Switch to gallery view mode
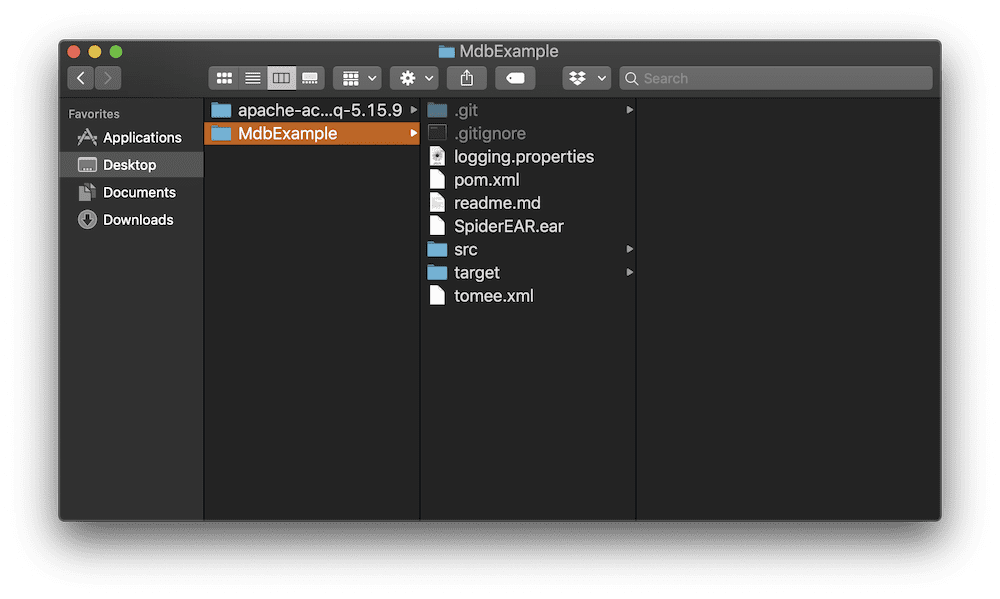The image size is (1000, 599). [x=310, y=78]
